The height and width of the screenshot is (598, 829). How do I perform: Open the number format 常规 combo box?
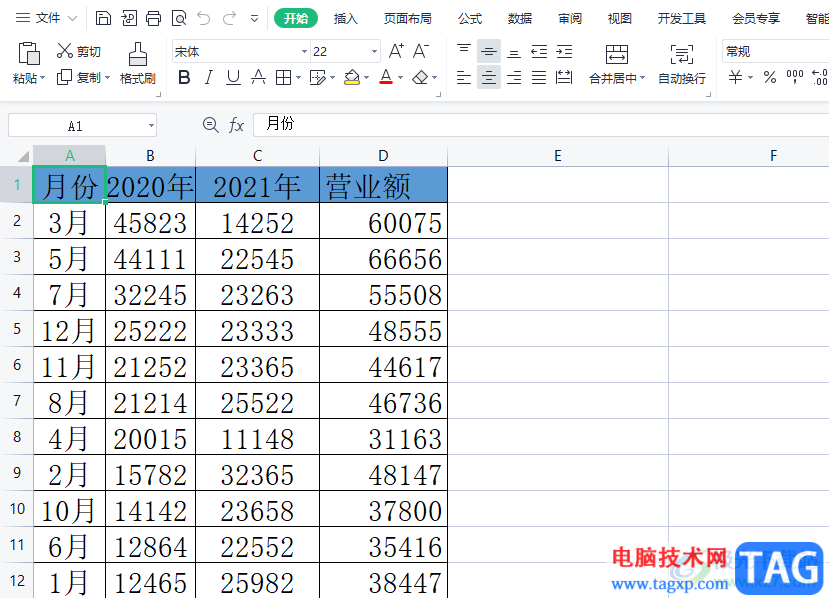[775, 51]
